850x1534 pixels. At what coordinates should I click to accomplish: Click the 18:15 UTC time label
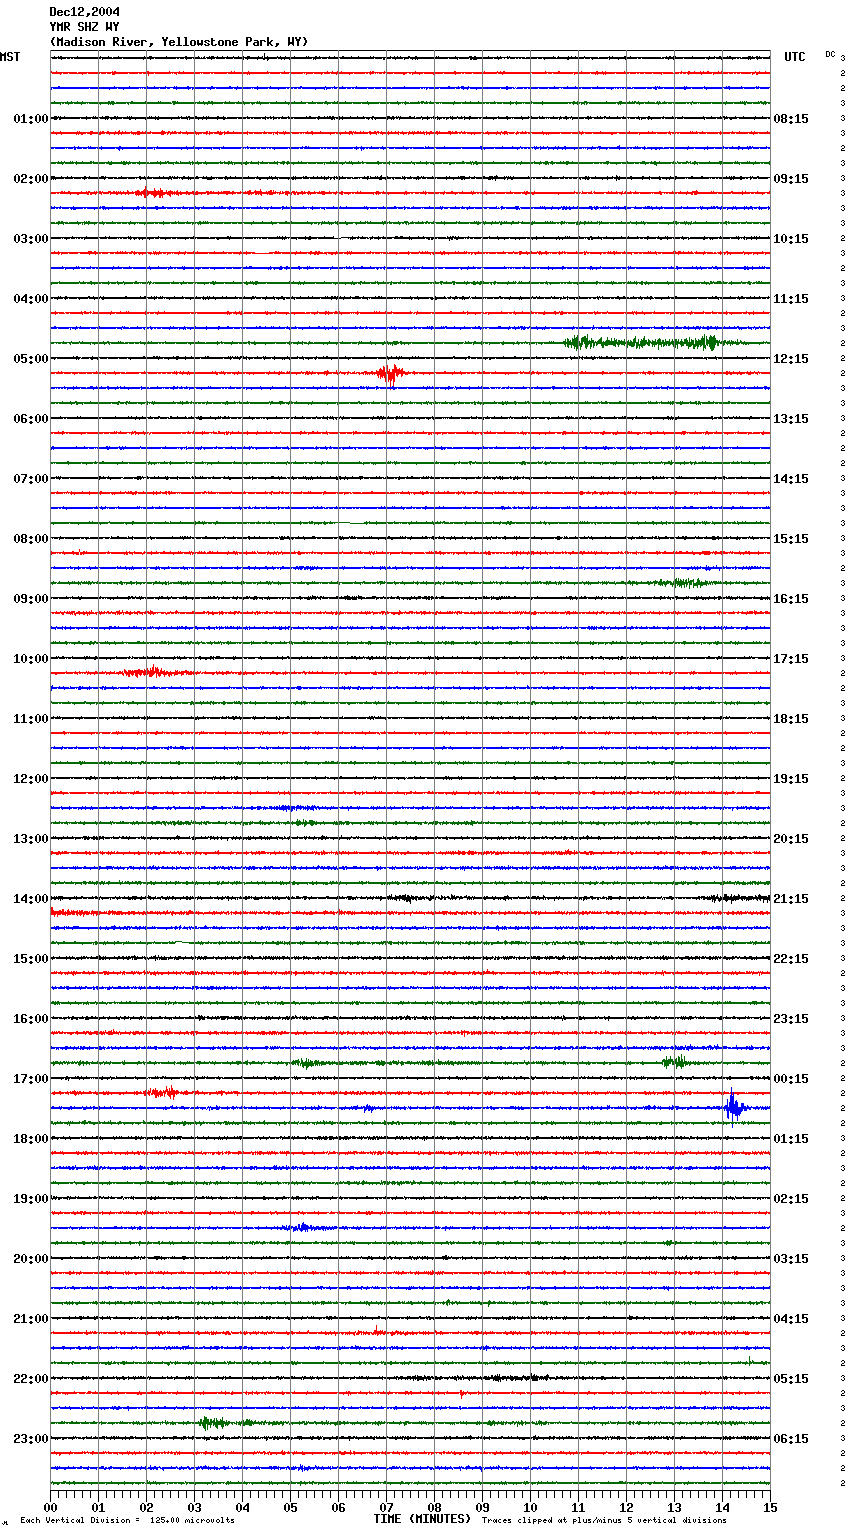[x=791, y=719]
